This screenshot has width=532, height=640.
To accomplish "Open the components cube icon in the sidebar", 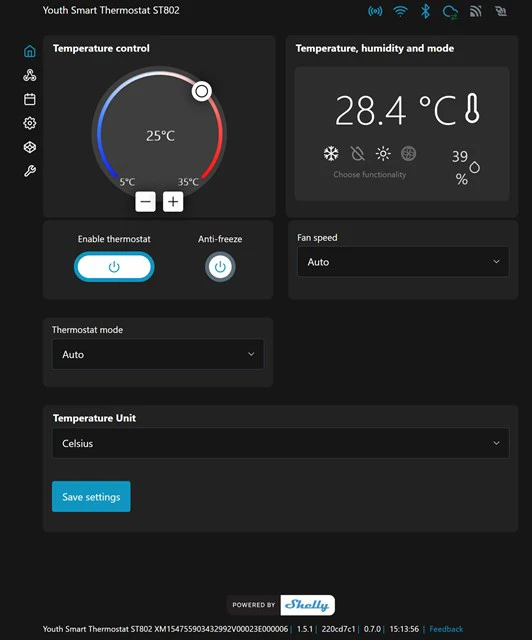I will coord(30,147).
